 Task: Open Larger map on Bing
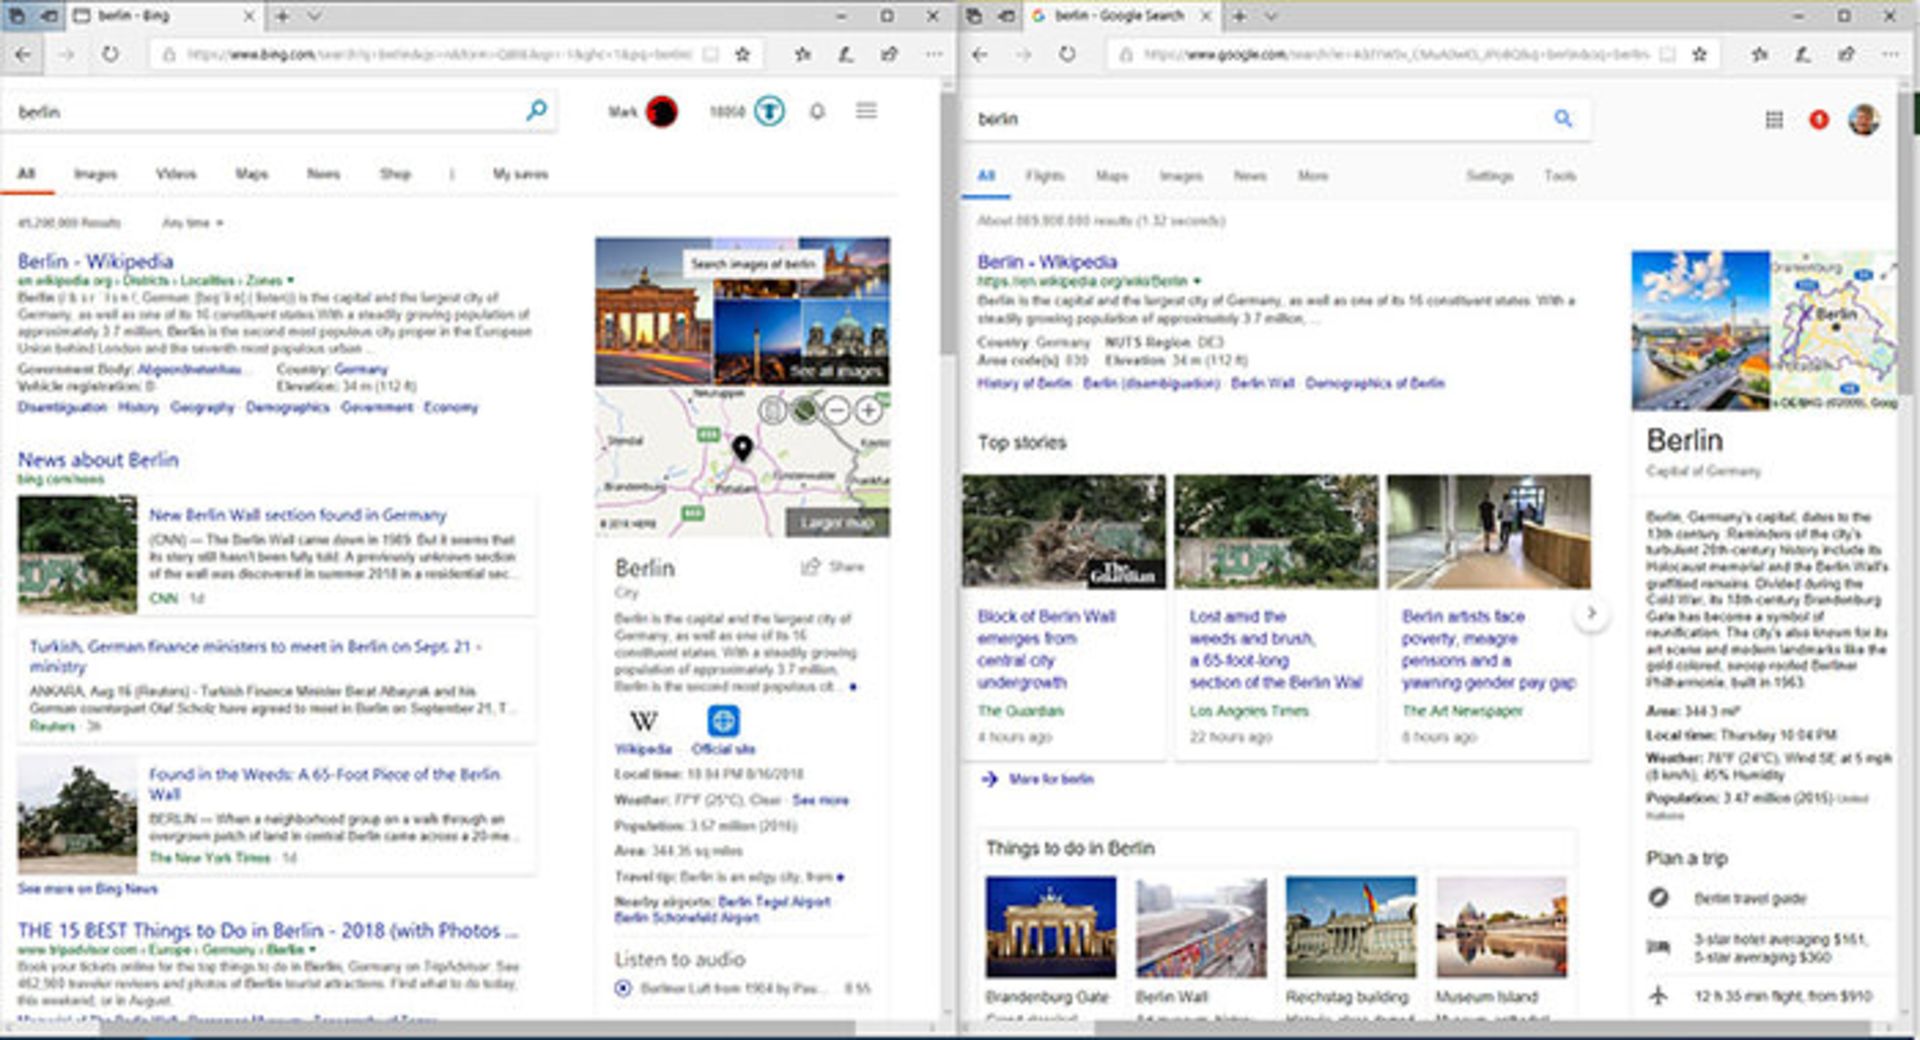(x=836, y=523)
